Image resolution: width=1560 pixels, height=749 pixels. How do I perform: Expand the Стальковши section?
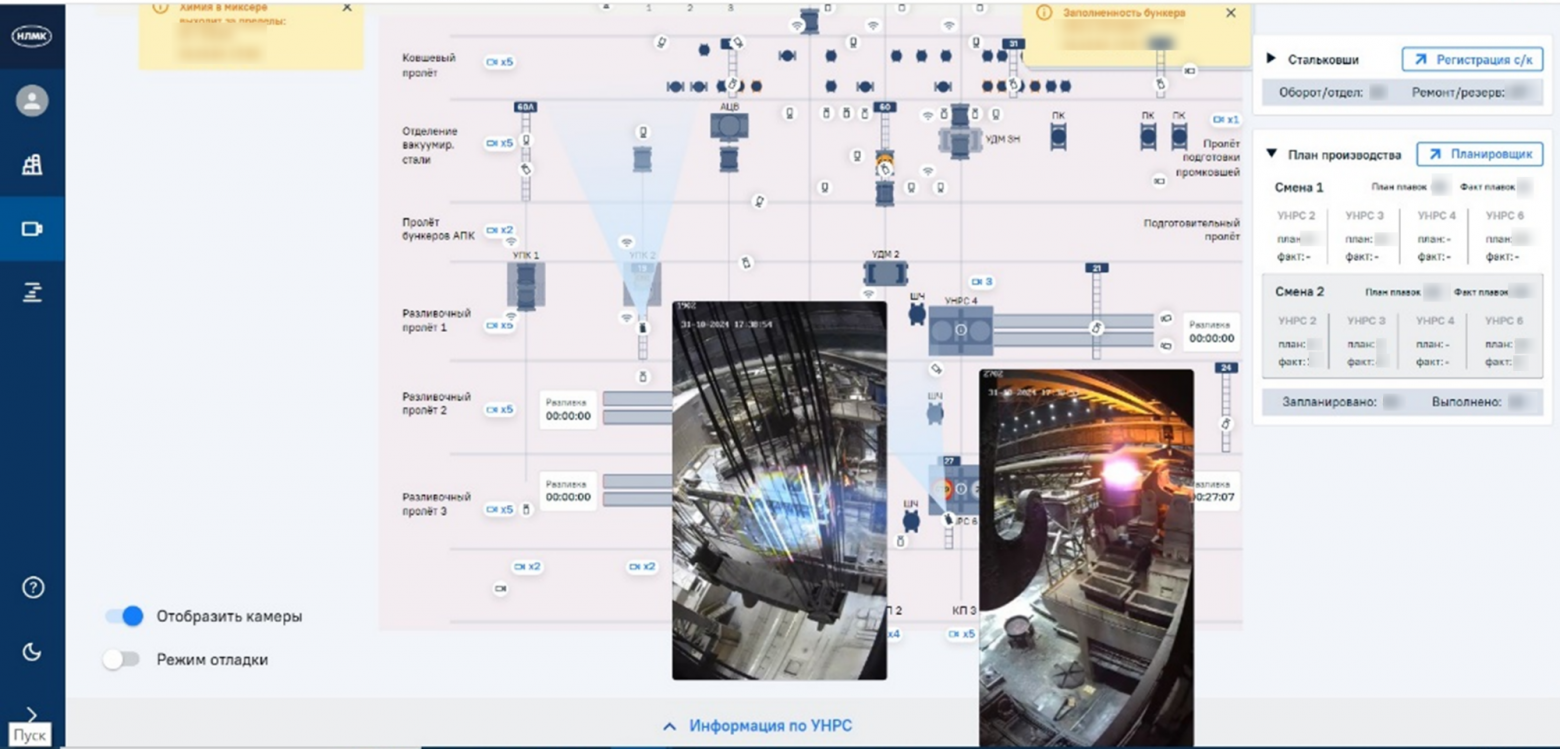(x=1272, y=60)
